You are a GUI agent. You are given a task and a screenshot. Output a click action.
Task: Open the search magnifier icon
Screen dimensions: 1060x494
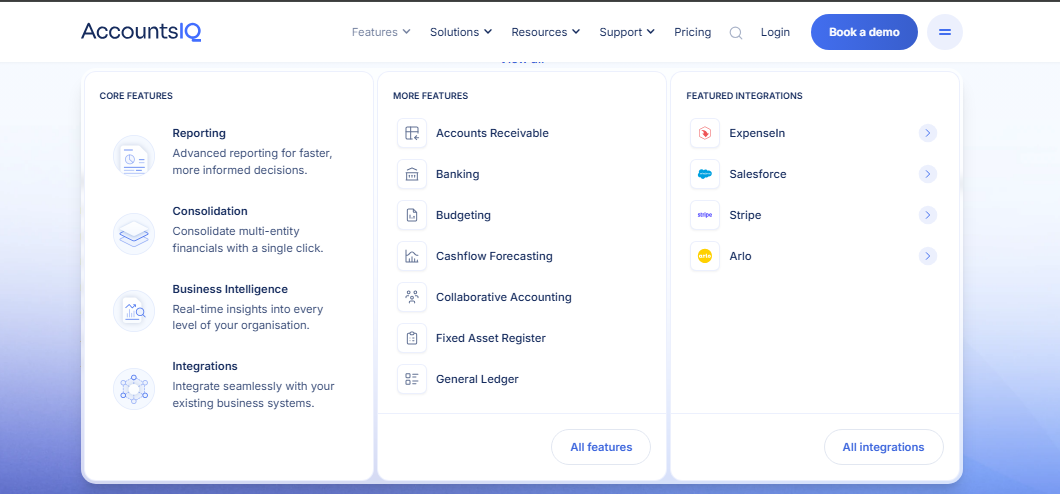click(736, 32)
